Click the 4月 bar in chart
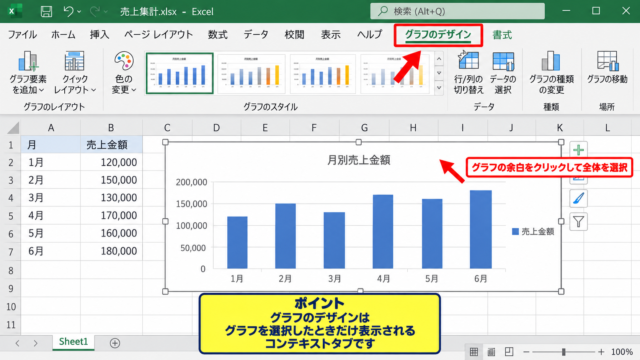 383,231
